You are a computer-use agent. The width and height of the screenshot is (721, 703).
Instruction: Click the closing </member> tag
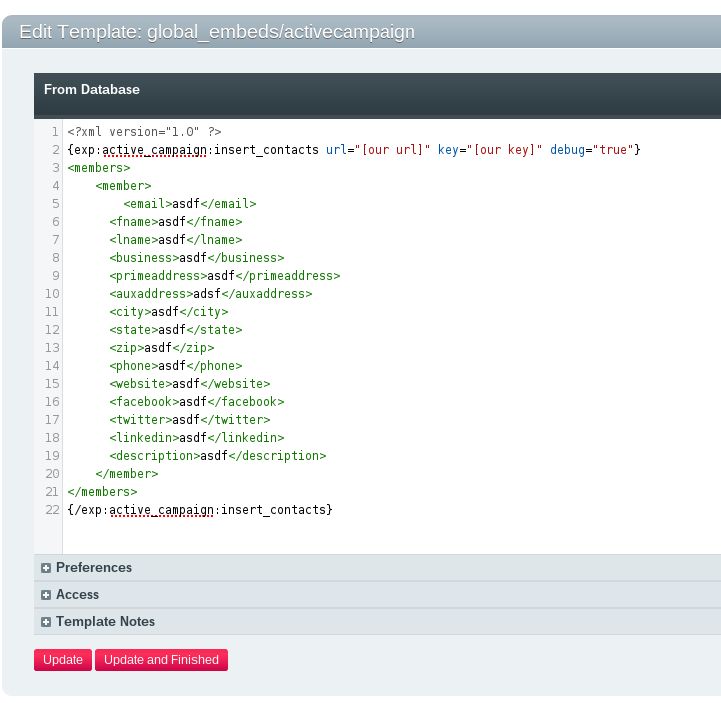coord(127,474)
